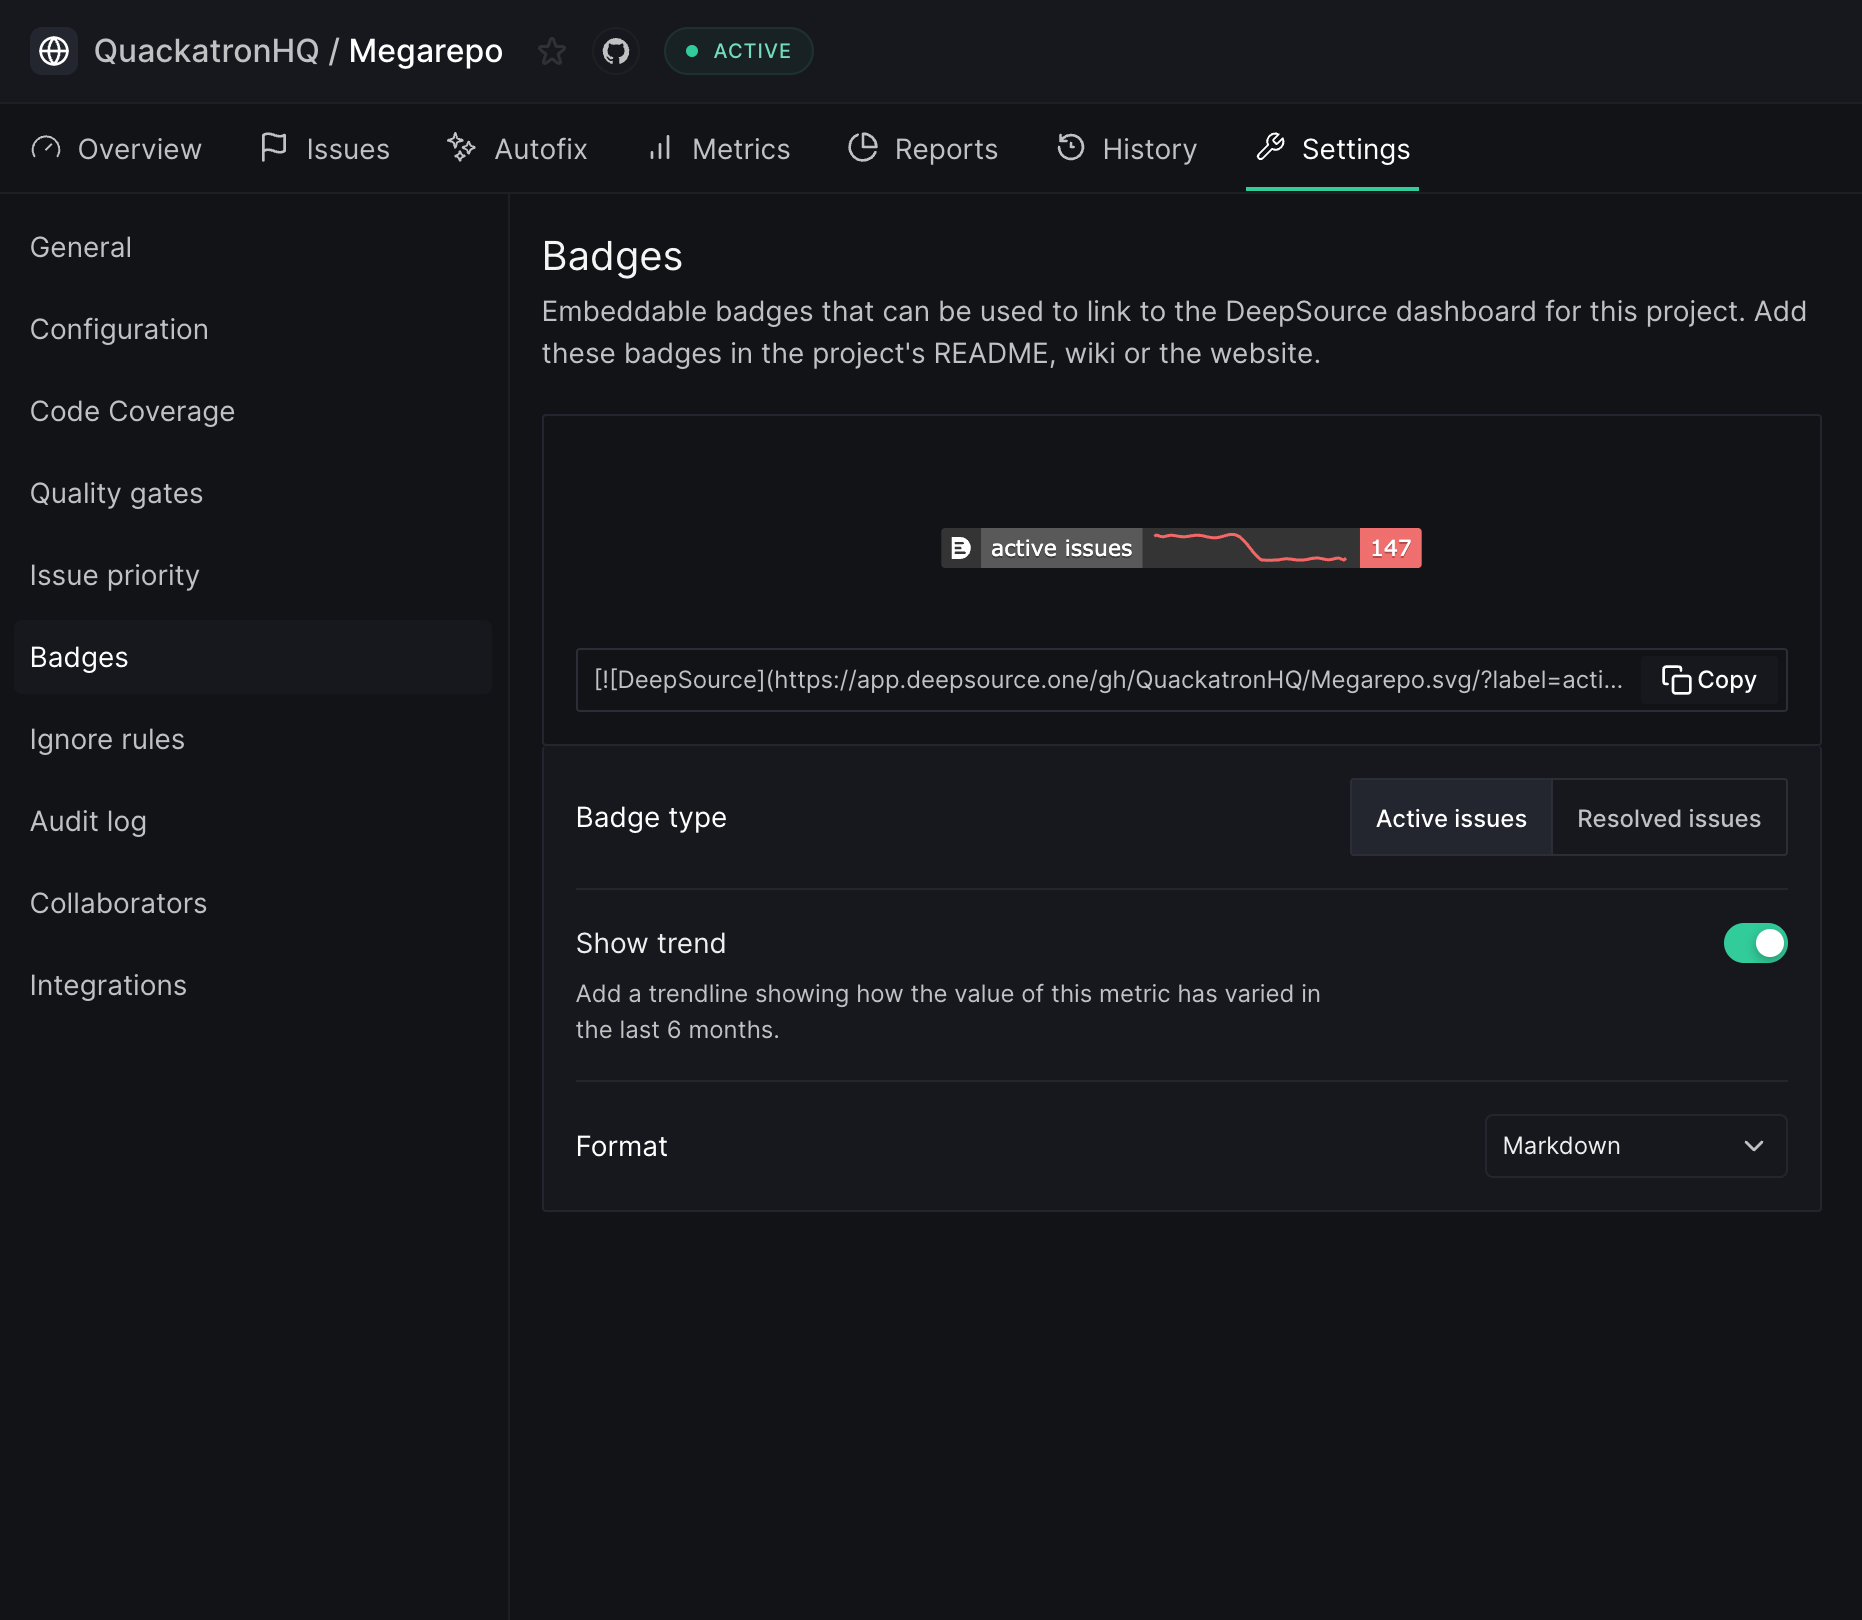Click the ACTIVE status pill
Image resolution: width=1862 pixels, height=1620 pixels.
(x=738, y=51)
